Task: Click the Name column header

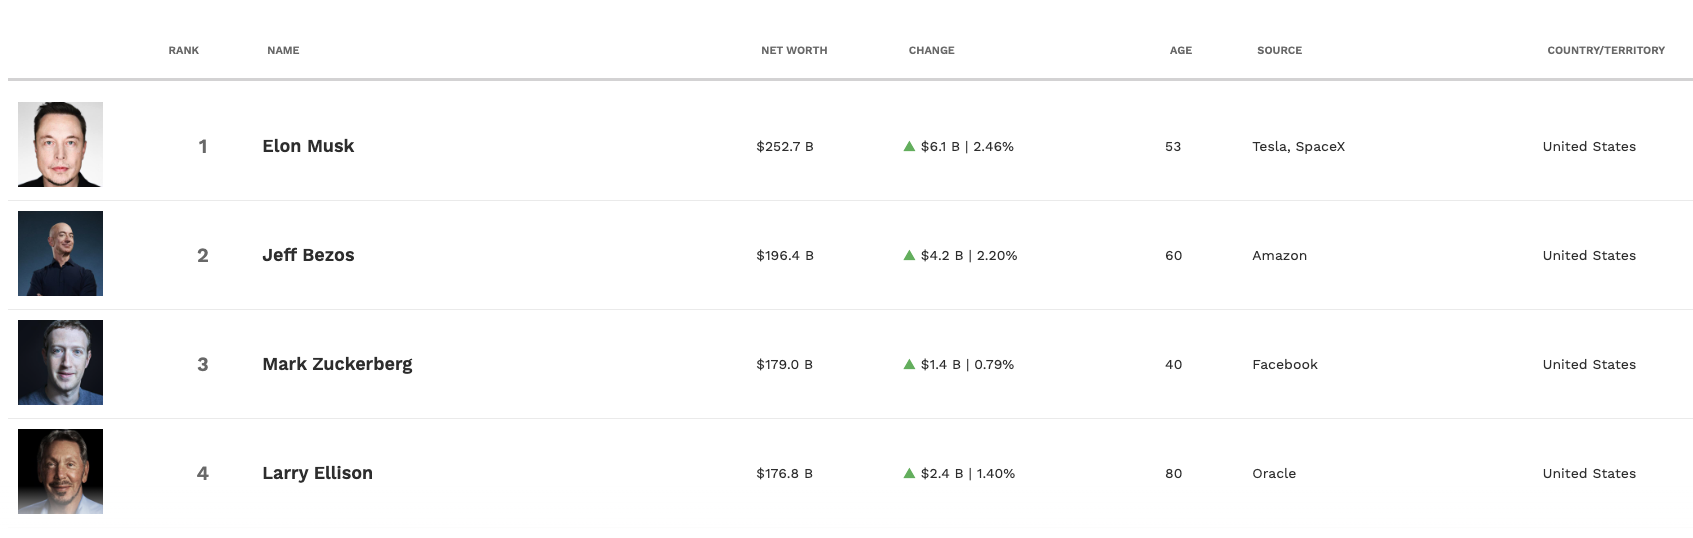Action: click(x=283, y=50)
